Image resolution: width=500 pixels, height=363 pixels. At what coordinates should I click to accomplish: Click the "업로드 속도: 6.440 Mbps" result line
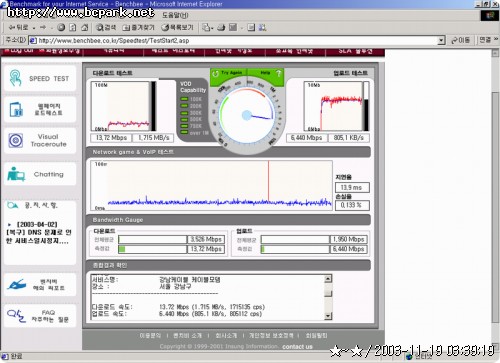[177, 314]
